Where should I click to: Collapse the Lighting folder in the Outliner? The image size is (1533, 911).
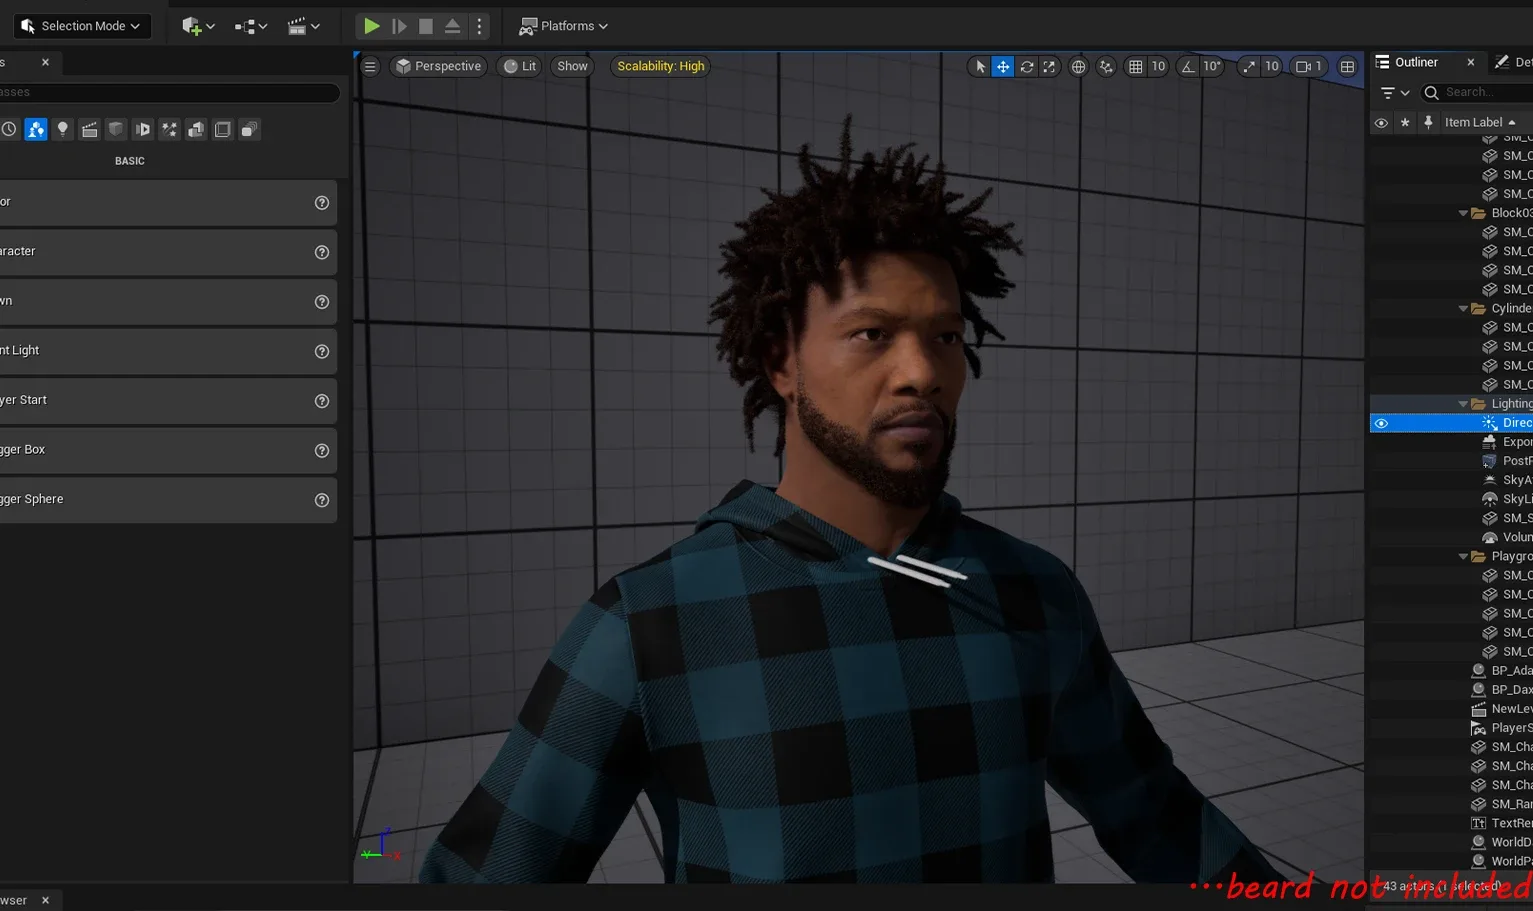tap(1463, 403)
